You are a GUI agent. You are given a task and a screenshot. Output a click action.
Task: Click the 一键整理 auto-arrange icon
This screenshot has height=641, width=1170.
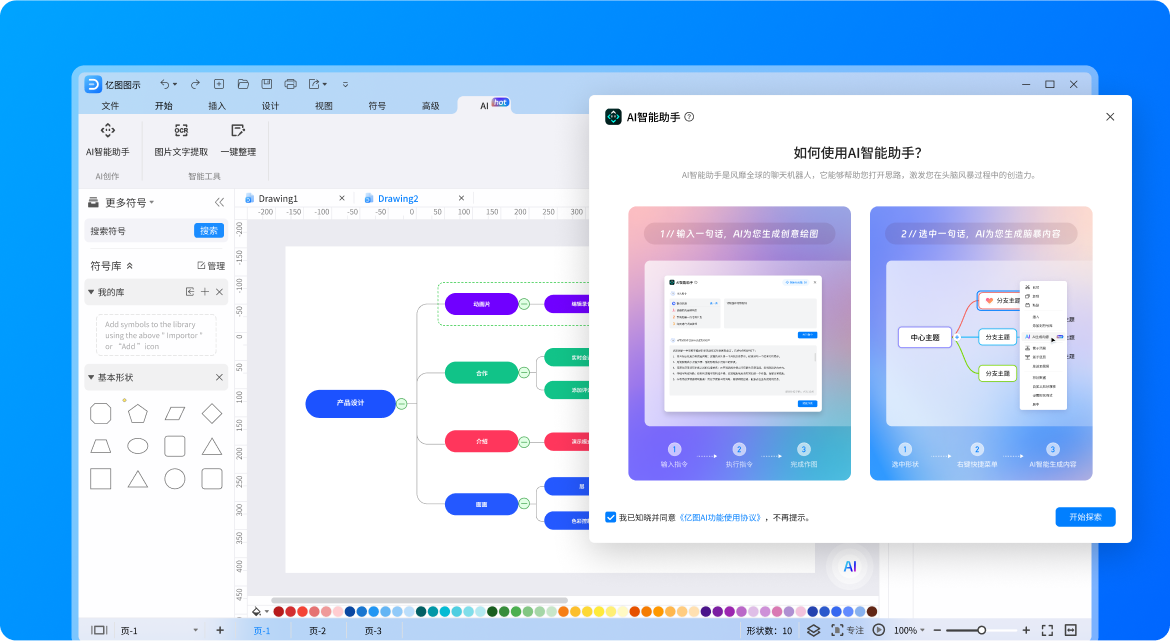point(238,140)
